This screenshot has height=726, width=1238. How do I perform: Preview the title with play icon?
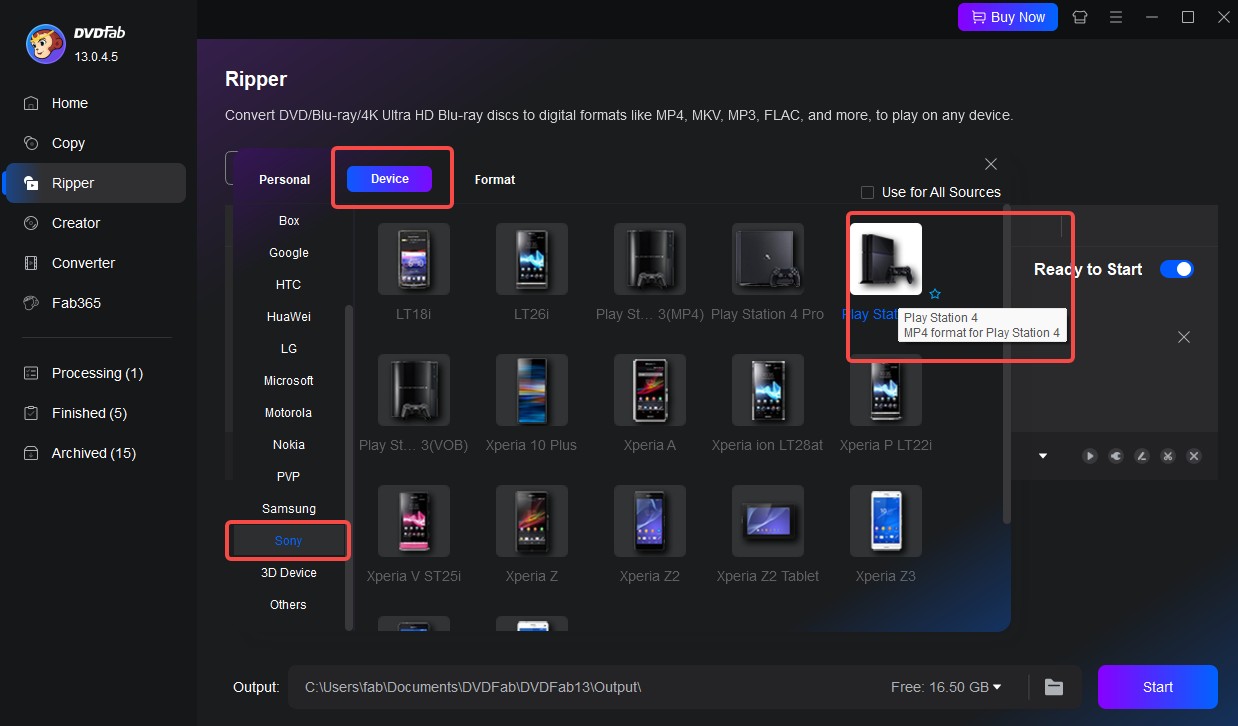pyautogui.click(x=1090, y=456)
